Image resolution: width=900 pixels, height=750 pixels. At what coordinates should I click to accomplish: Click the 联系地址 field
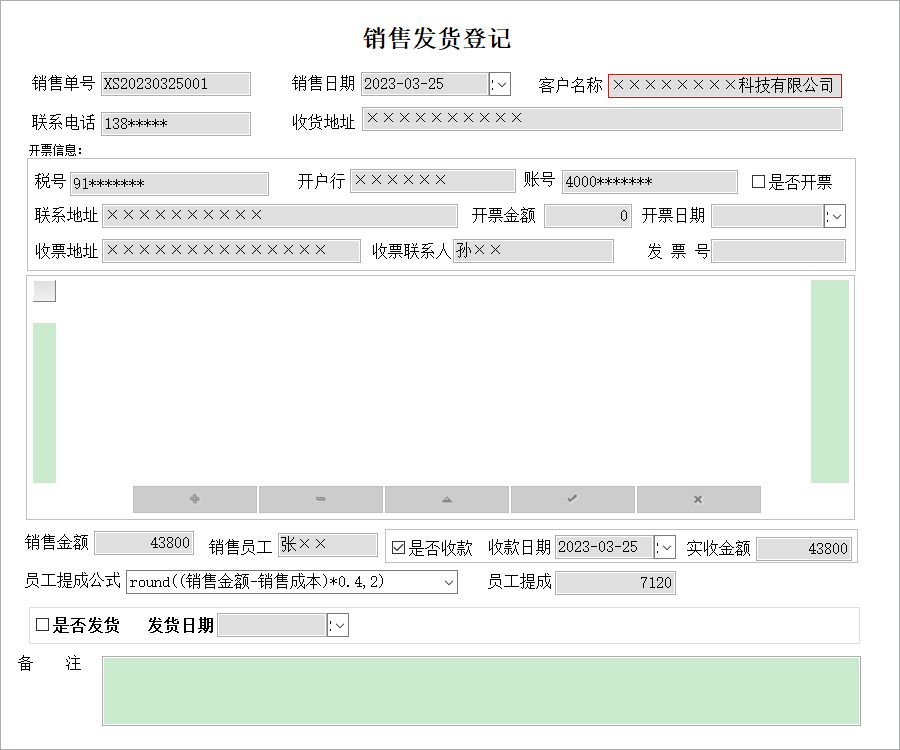(280, 216)
